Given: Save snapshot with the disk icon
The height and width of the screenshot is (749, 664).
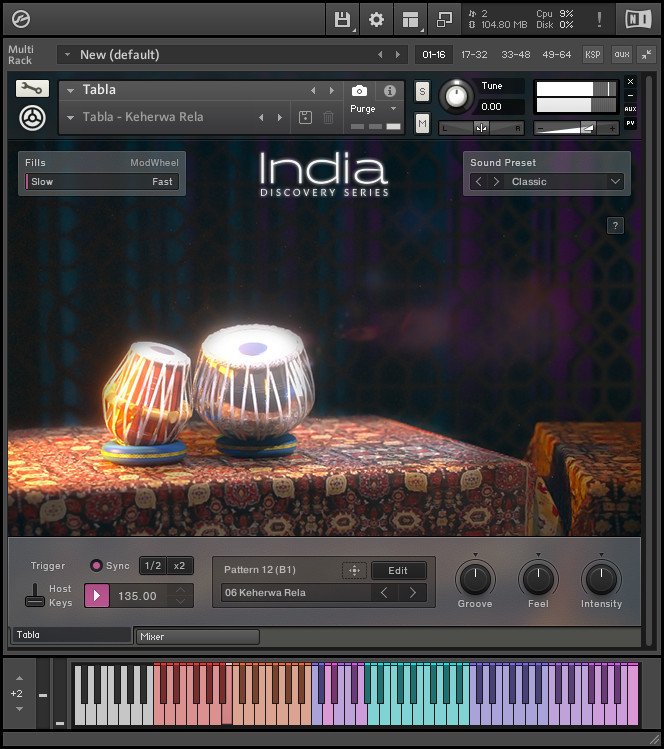Looking at the screenshot, I should pos(305,117).
